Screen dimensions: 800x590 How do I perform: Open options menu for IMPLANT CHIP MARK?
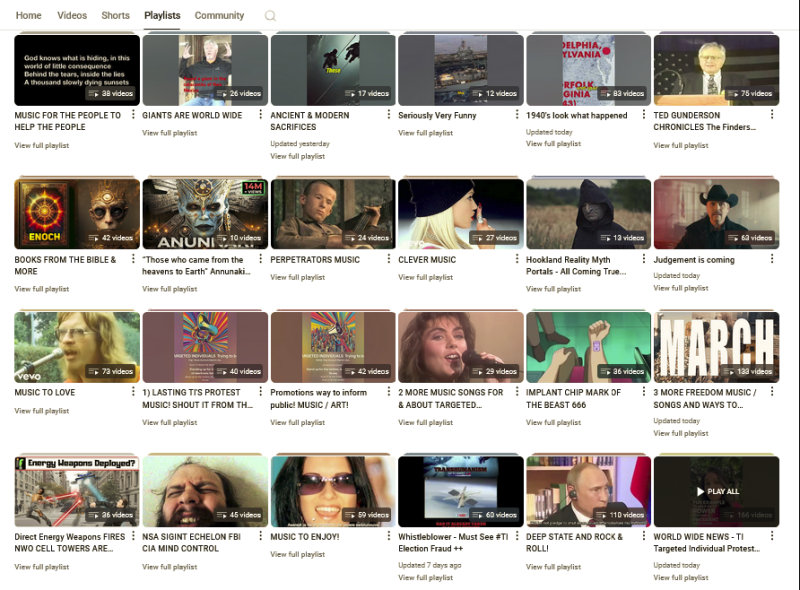click(644, 391)
